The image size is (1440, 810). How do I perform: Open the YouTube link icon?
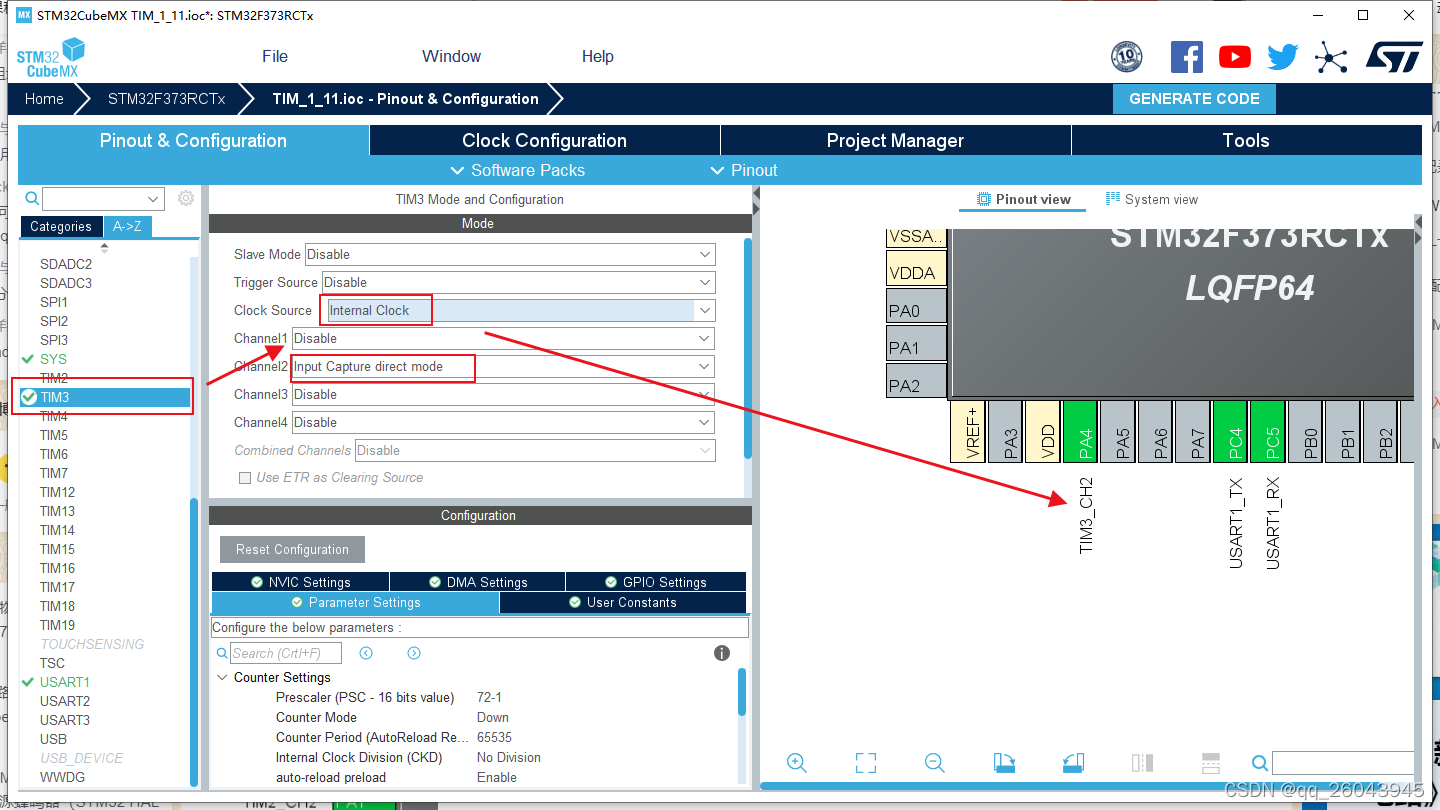click(1234, 57)
